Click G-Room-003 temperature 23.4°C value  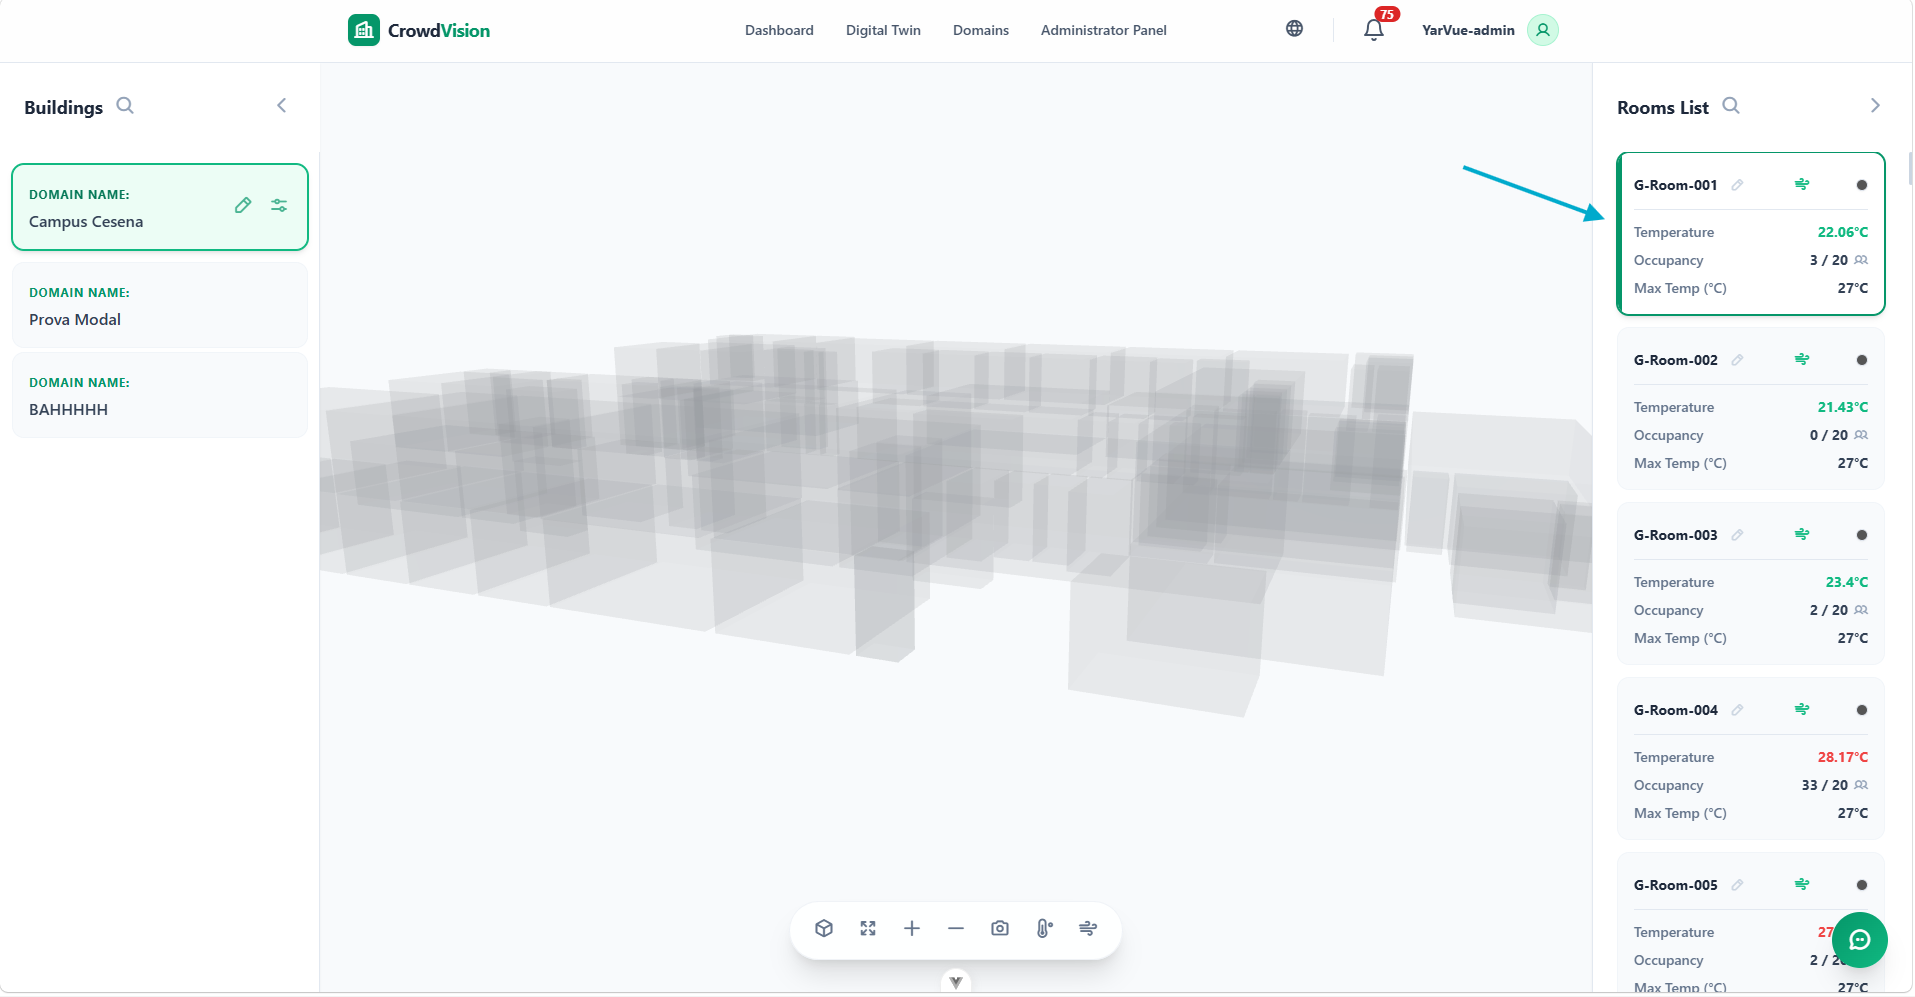click(1846, 582)
